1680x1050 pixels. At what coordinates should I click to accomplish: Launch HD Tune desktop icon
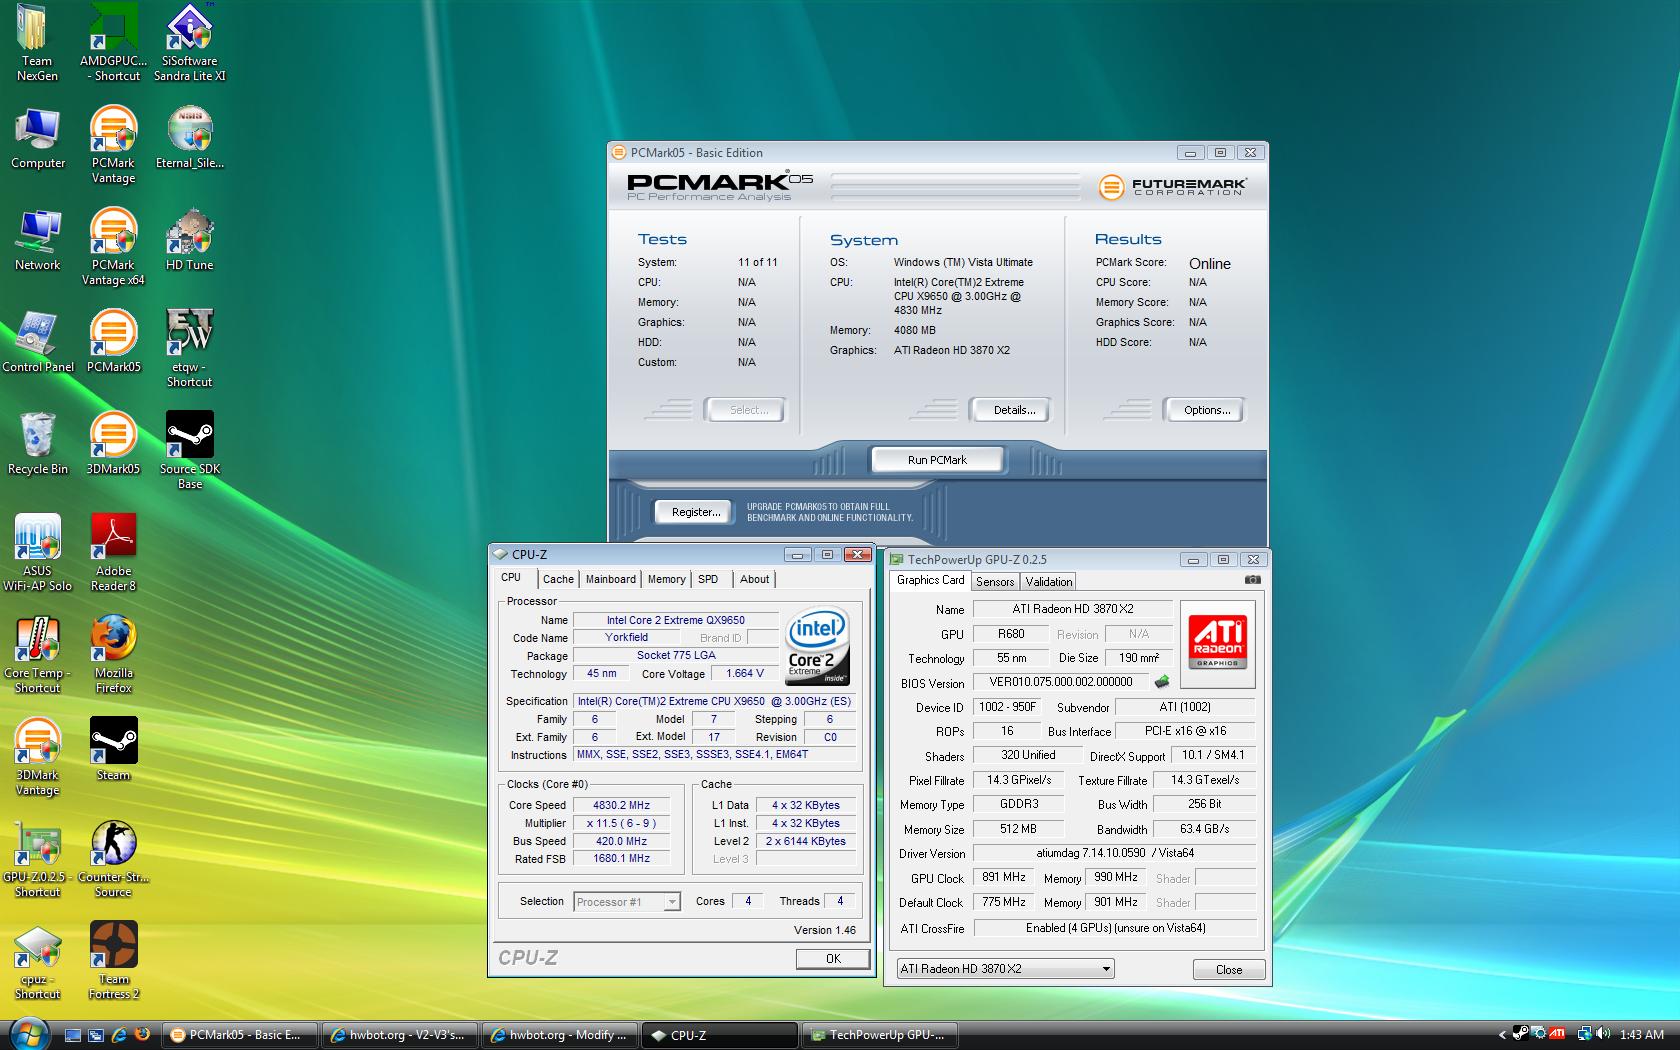(189, 241)
